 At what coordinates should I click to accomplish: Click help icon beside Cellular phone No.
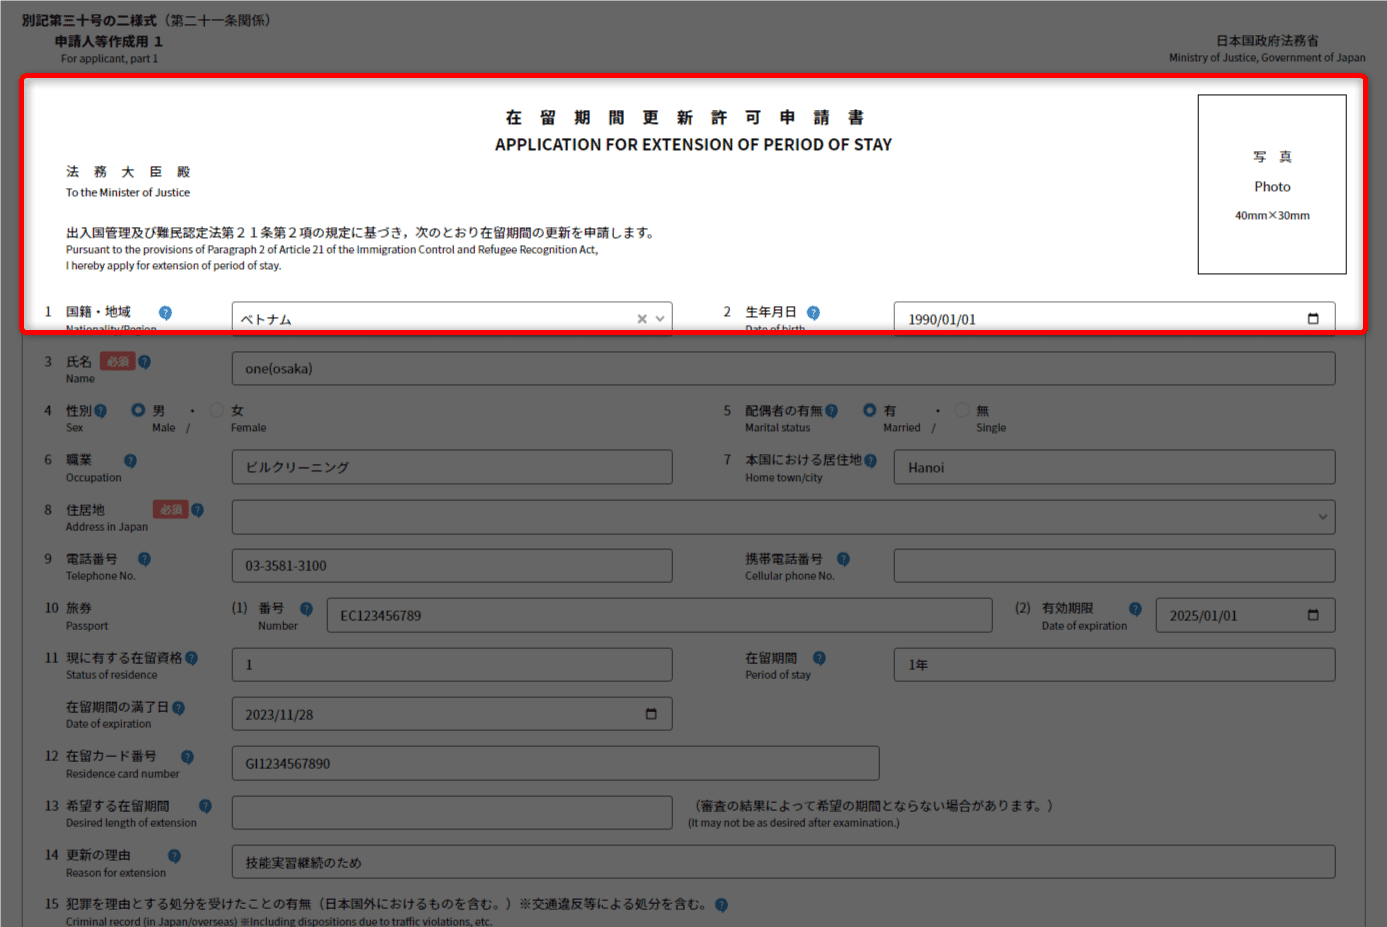(x=843, y=559)
